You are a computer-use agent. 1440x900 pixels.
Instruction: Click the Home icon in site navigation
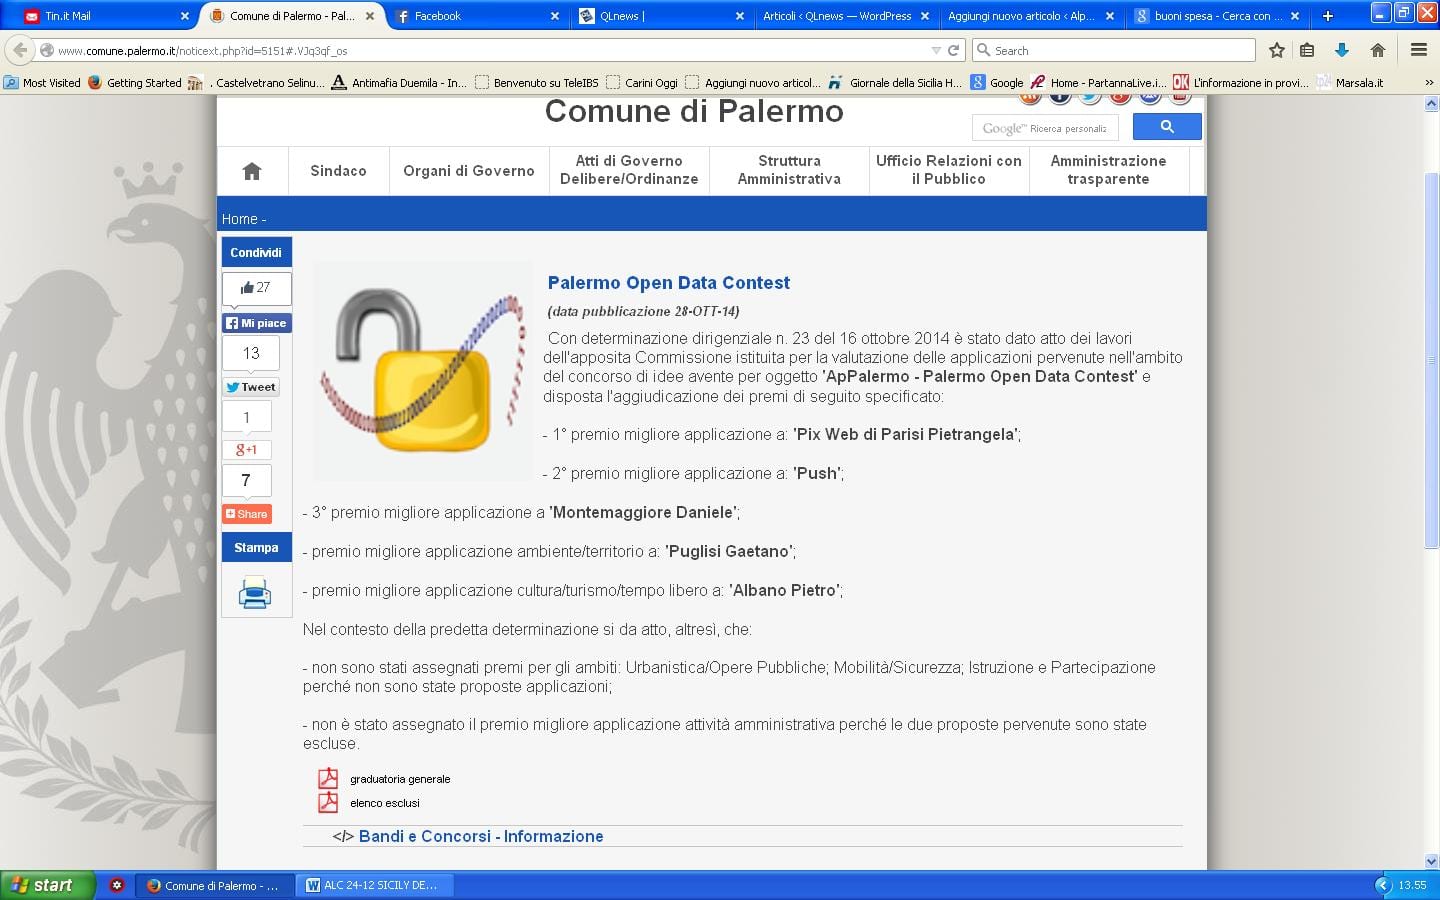[x=252, y=171]
